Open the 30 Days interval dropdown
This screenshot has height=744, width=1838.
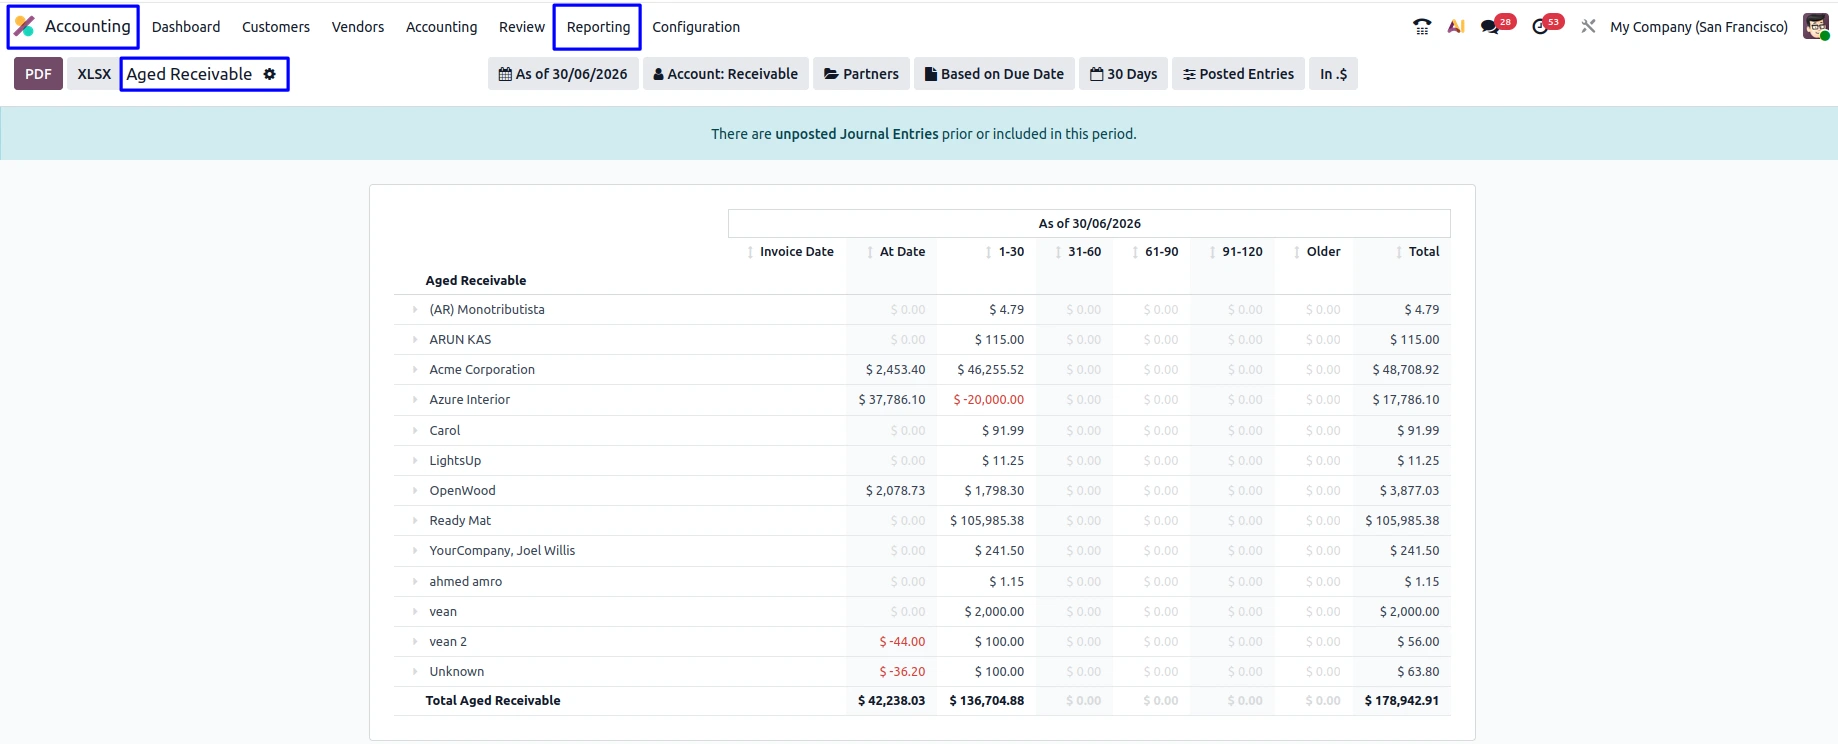[x=1123, y=74]
